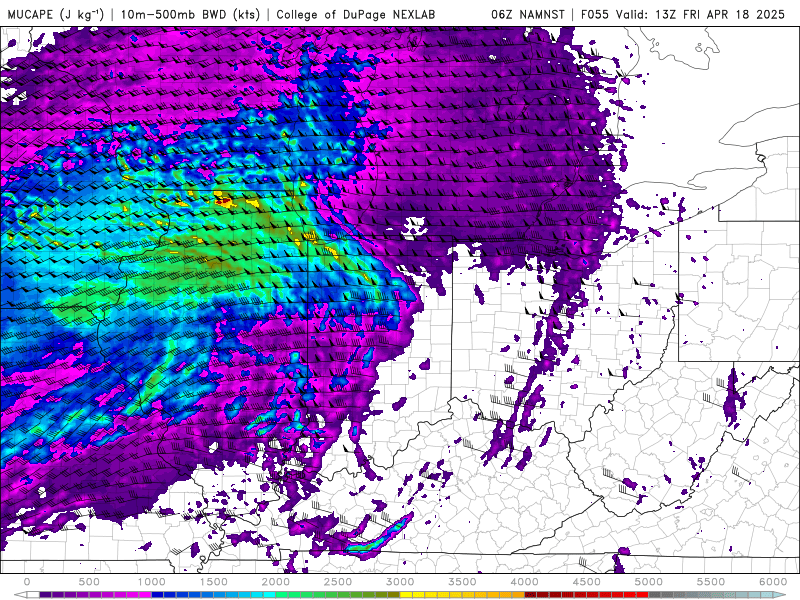This screenshot has width=800, height=600.
Task: Click the 1500 label on the color scale
Action: pos(214,582)
